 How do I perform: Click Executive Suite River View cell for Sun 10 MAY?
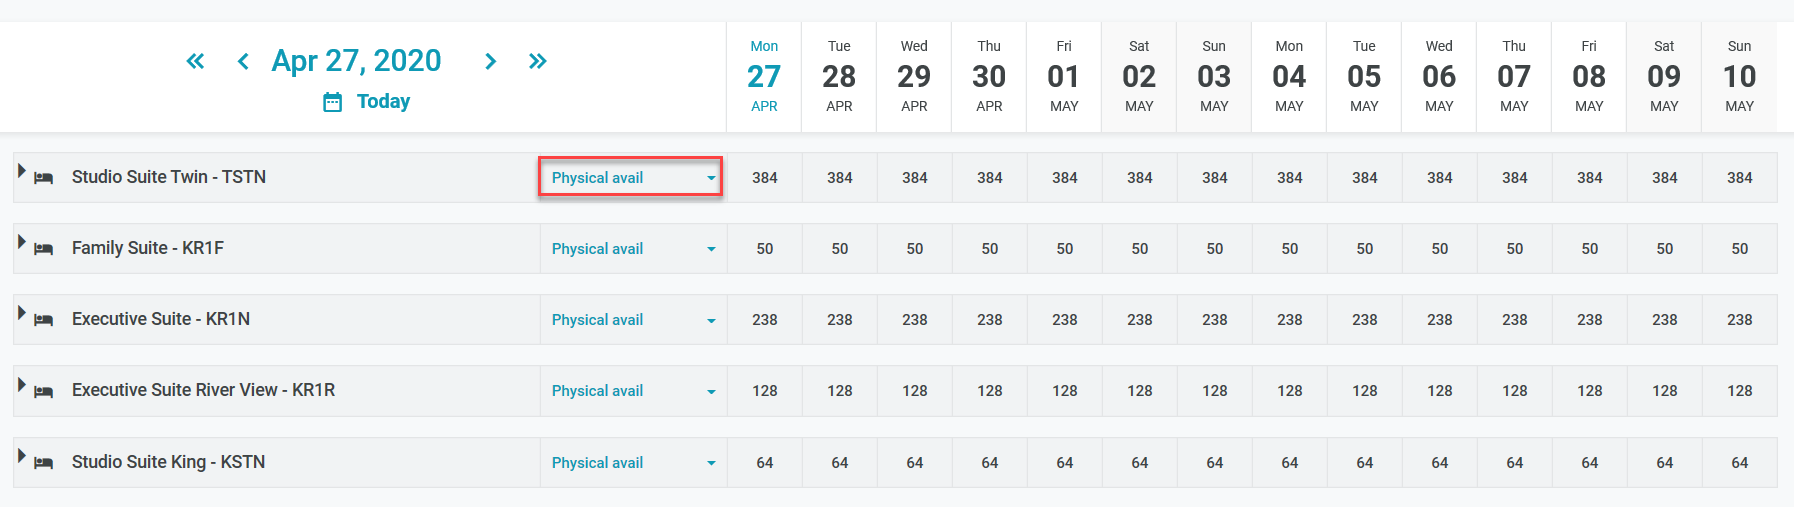pos(1739,391)
